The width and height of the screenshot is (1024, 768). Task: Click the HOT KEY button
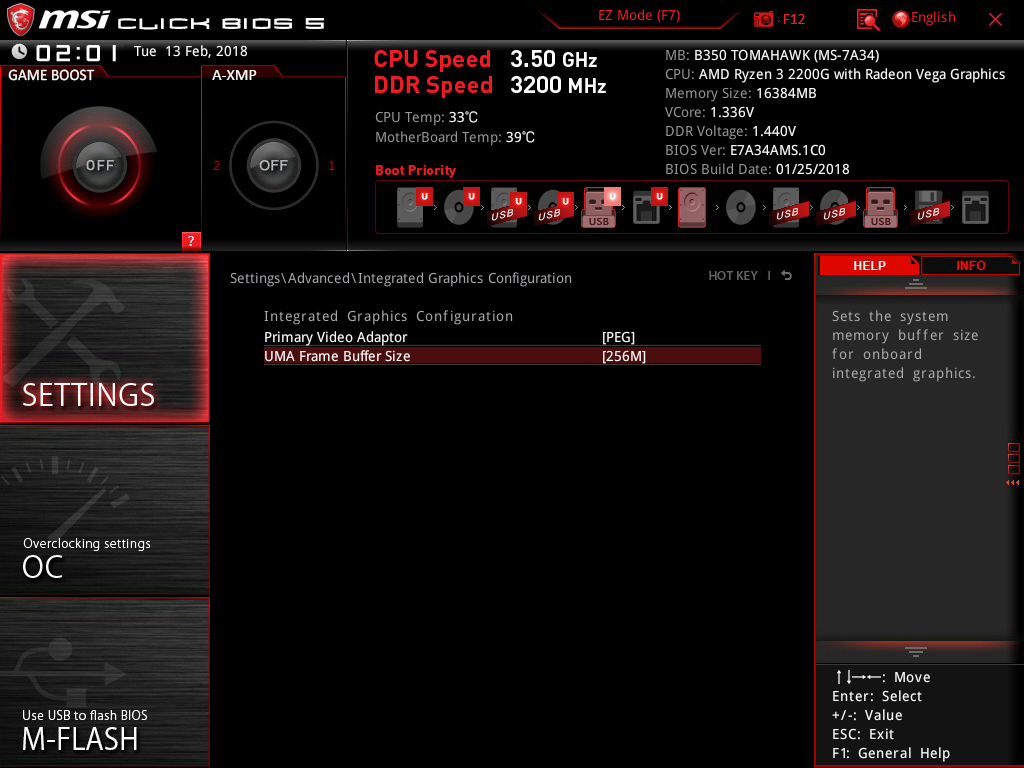click(x=733, y=276)
